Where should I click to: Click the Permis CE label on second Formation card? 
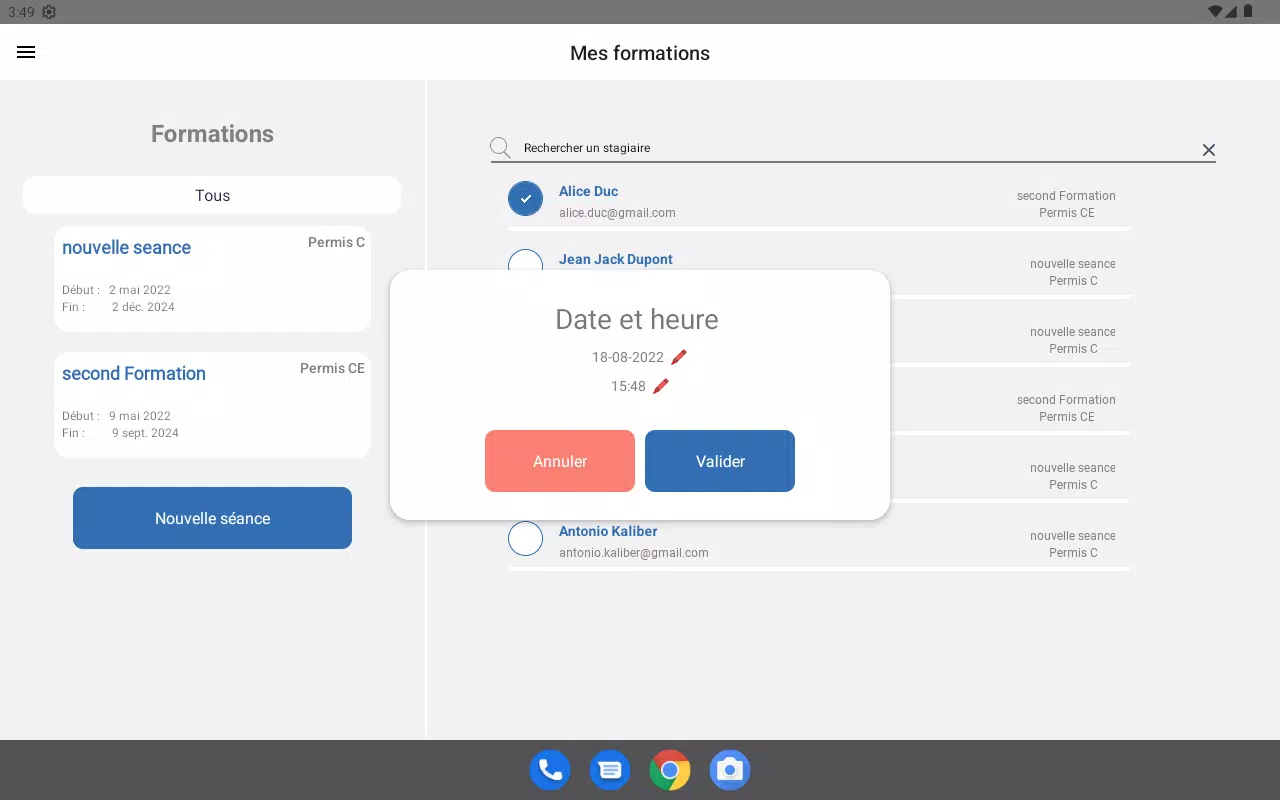pyautogui.click(x=332, y=368)
